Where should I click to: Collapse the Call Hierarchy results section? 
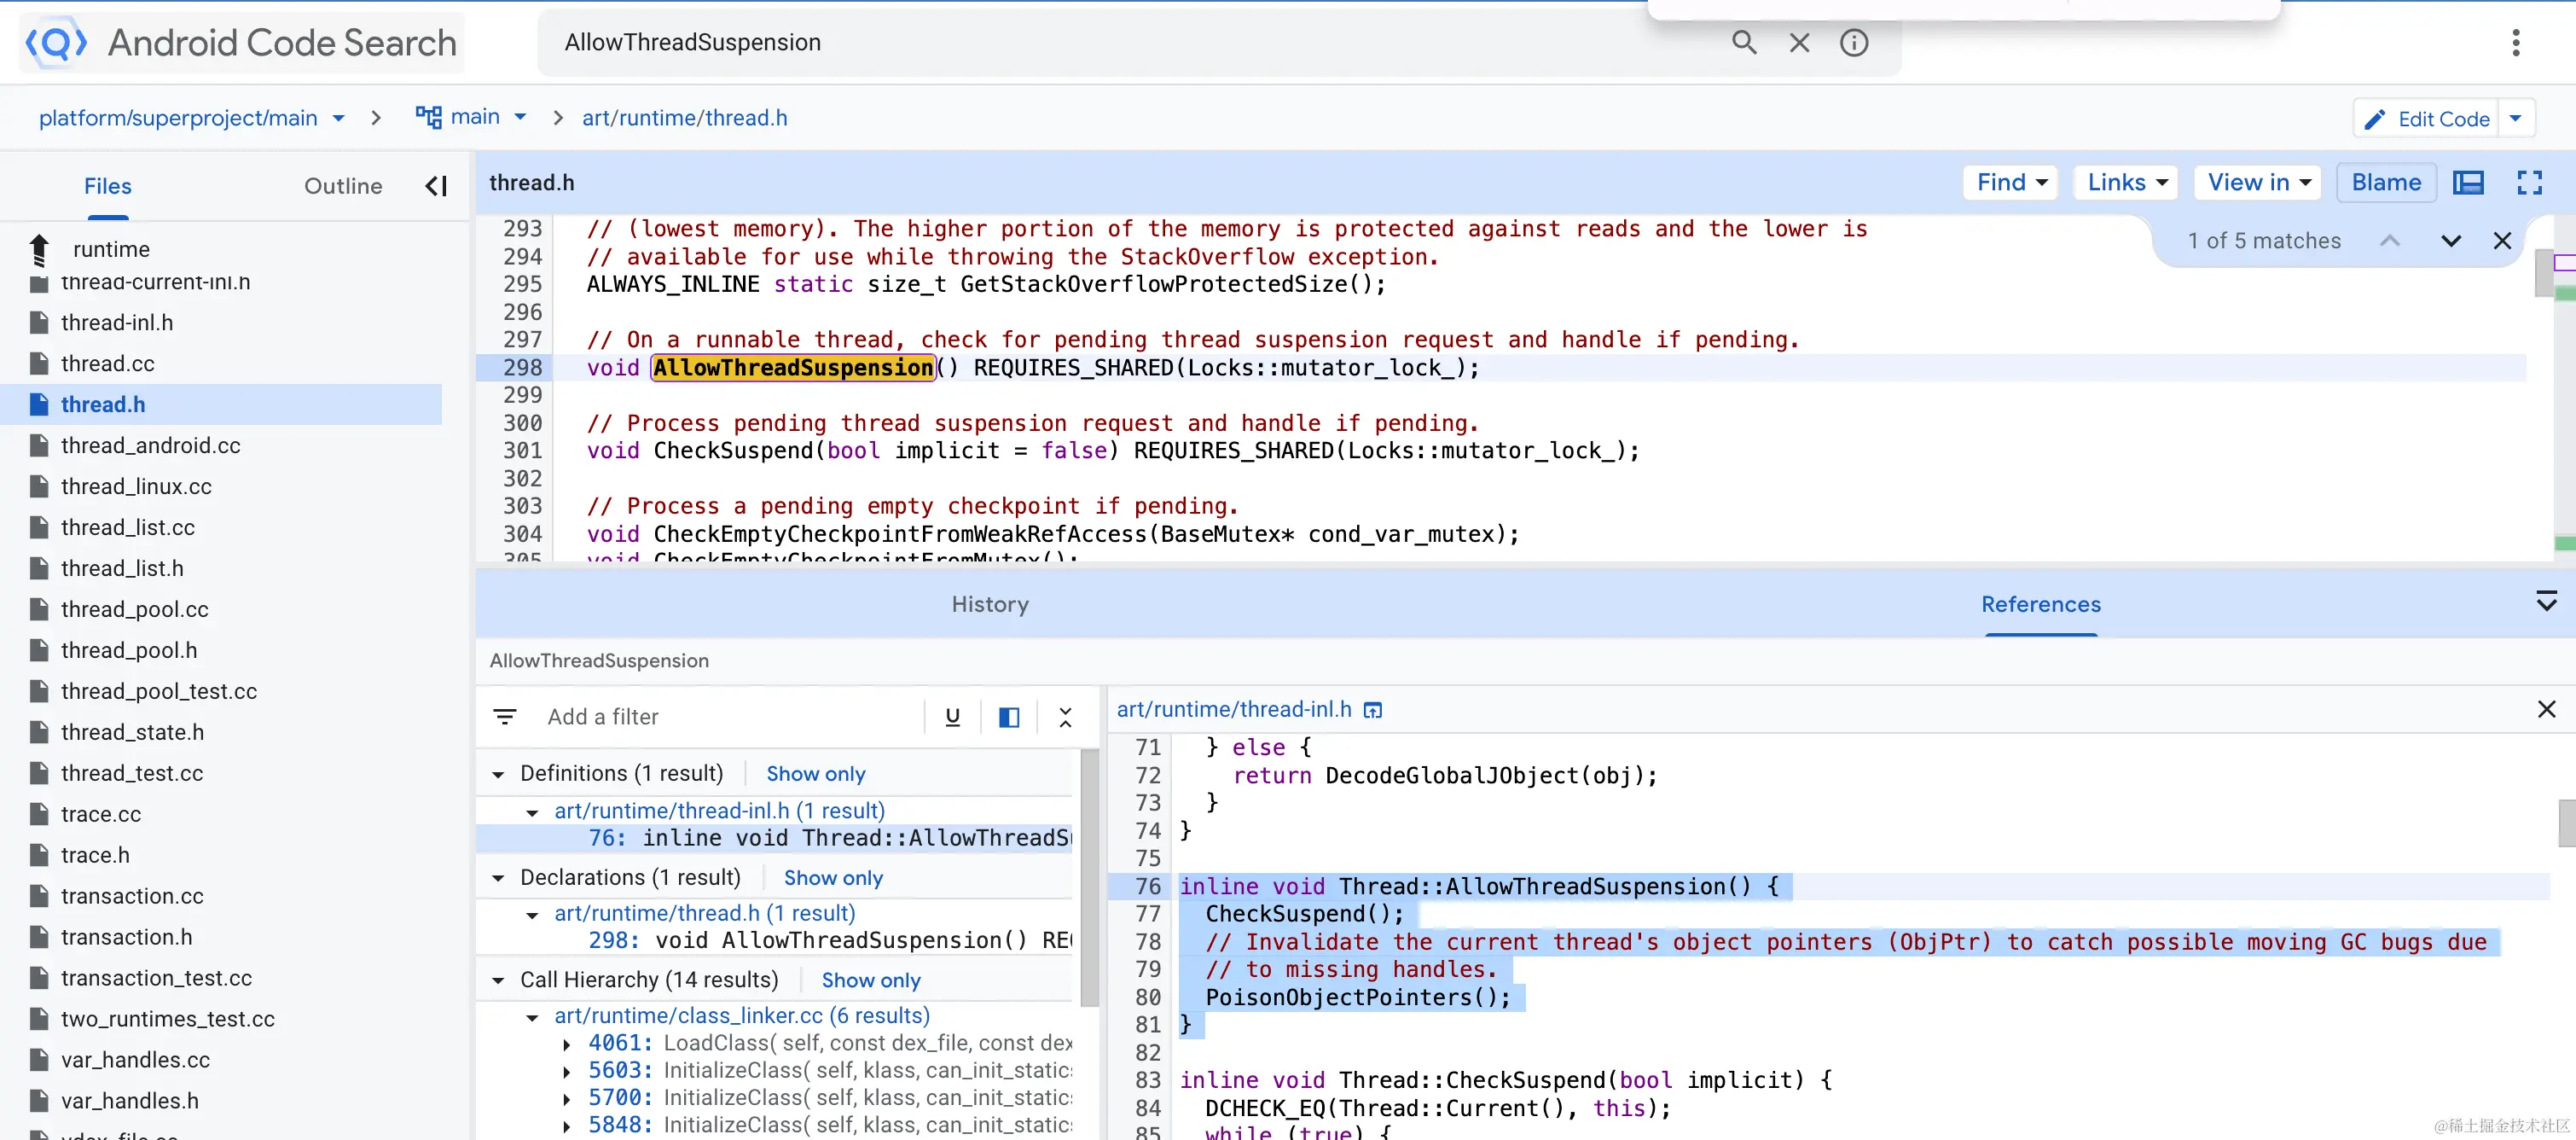499,980
